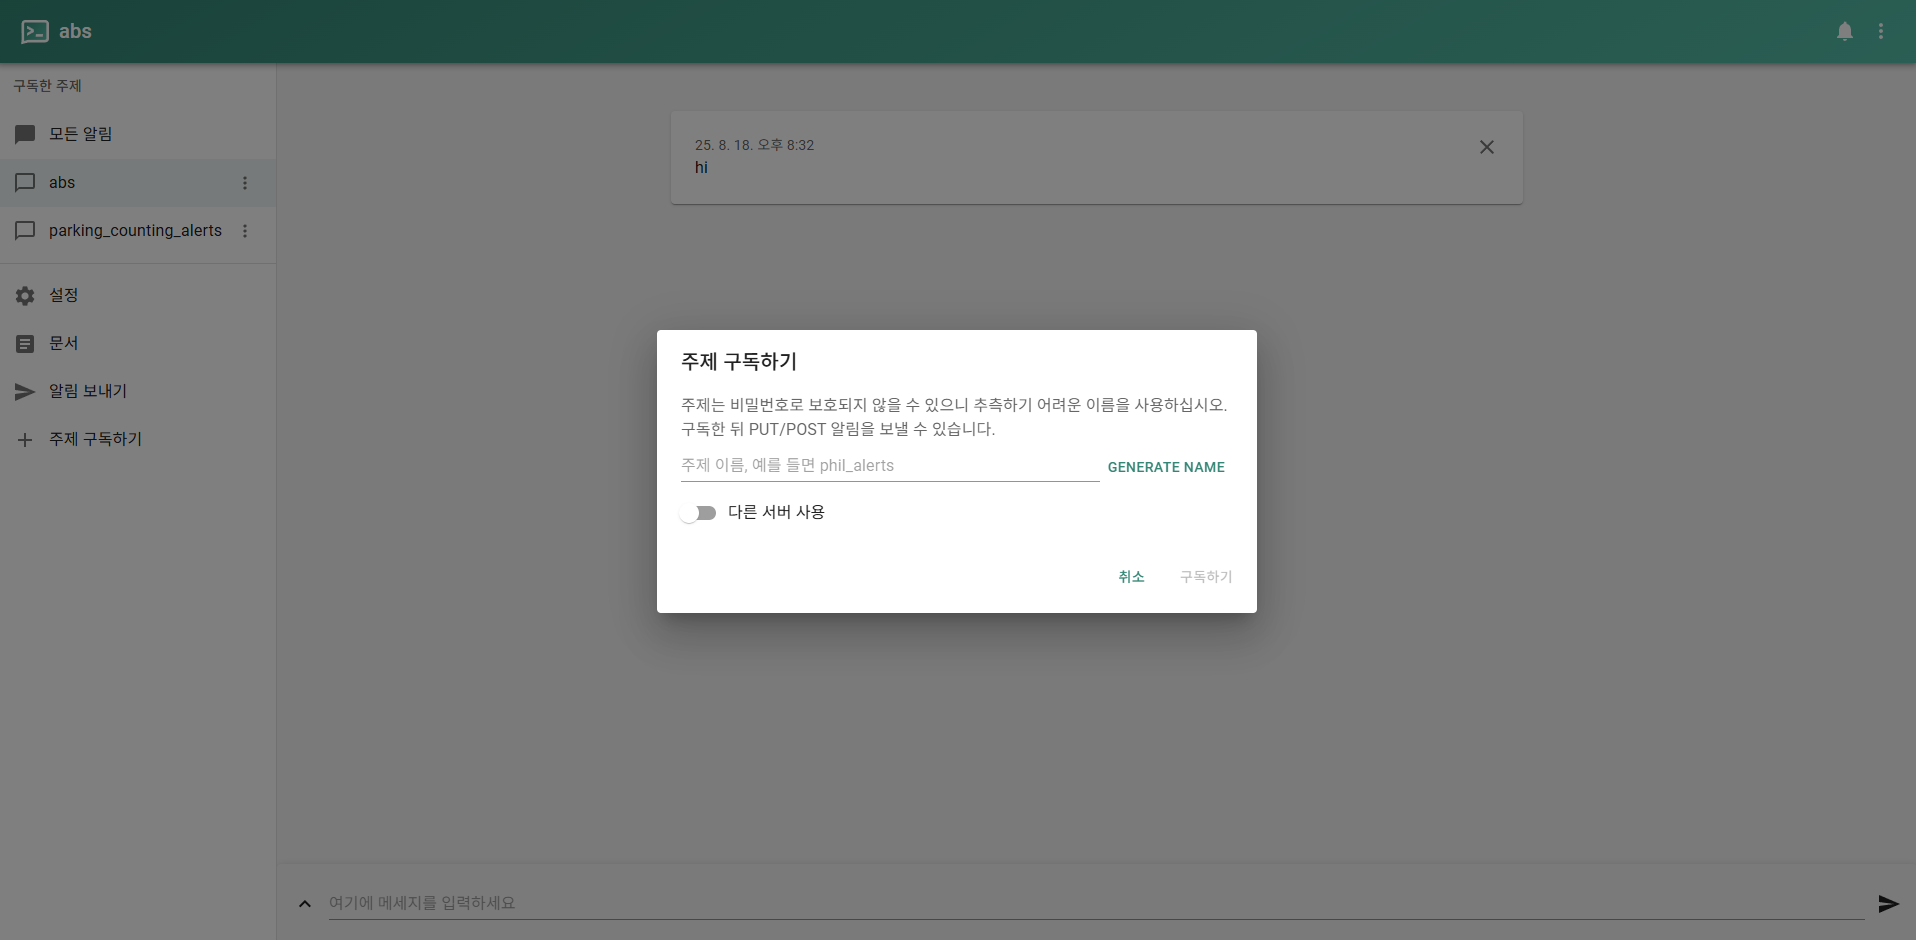Click the topic name input field

889,466
